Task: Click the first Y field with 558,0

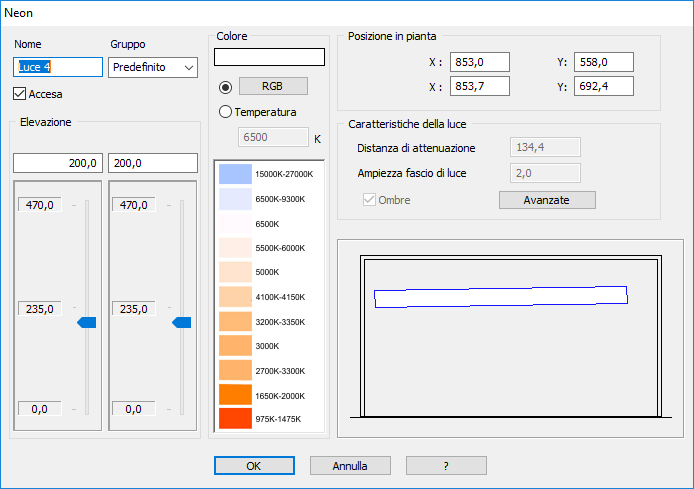Action: point(604,62)
